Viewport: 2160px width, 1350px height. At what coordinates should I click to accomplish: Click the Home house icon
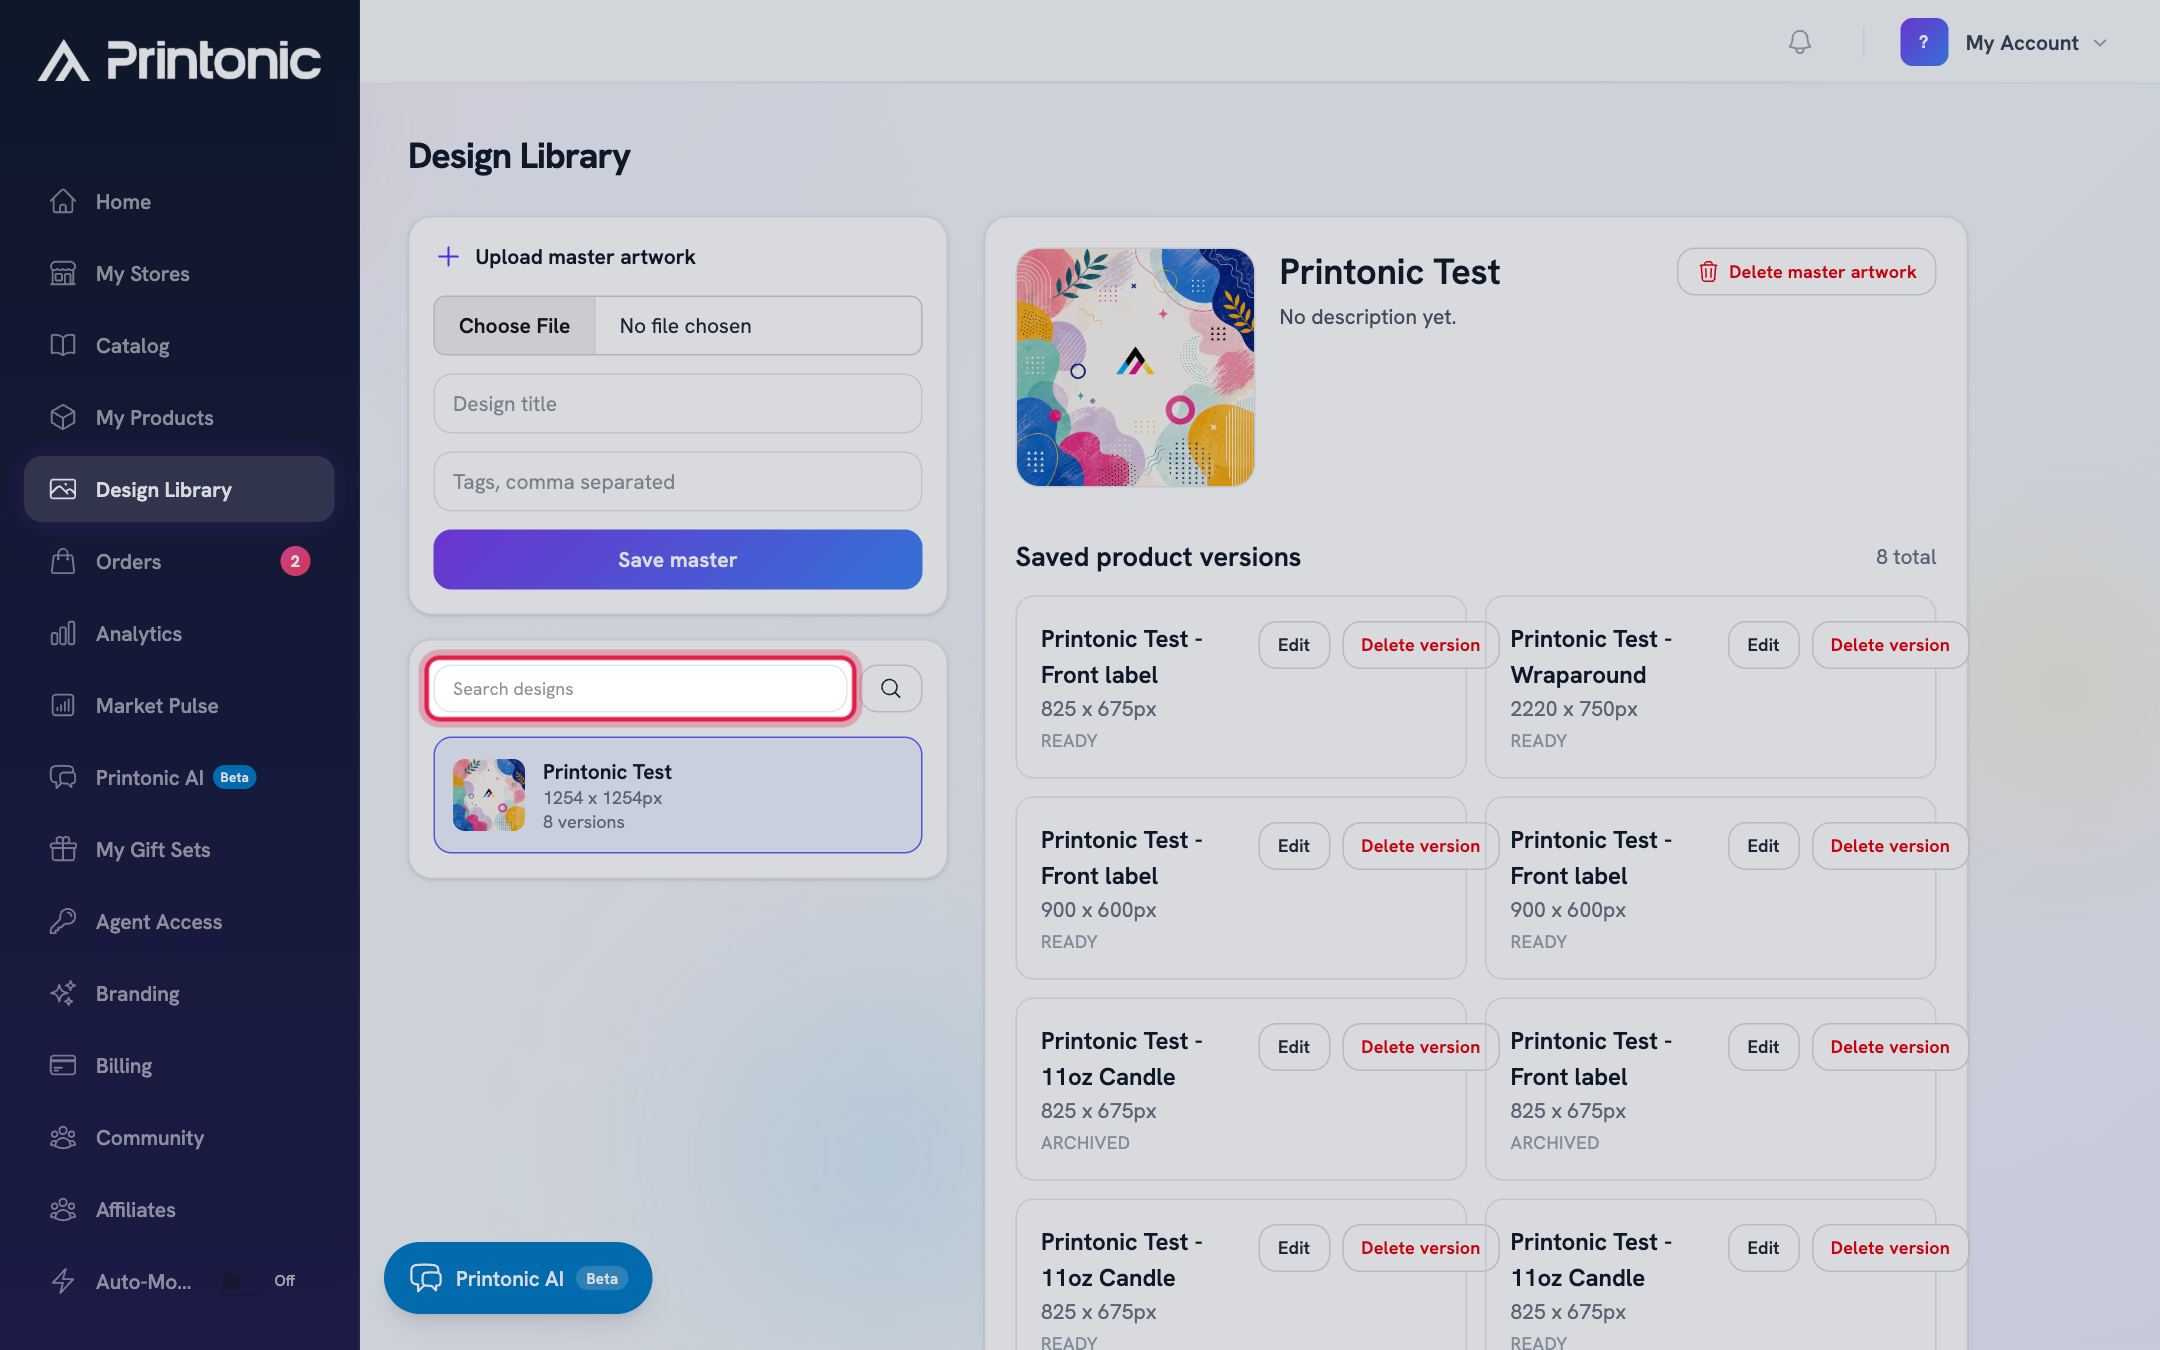tap(63, 201)
